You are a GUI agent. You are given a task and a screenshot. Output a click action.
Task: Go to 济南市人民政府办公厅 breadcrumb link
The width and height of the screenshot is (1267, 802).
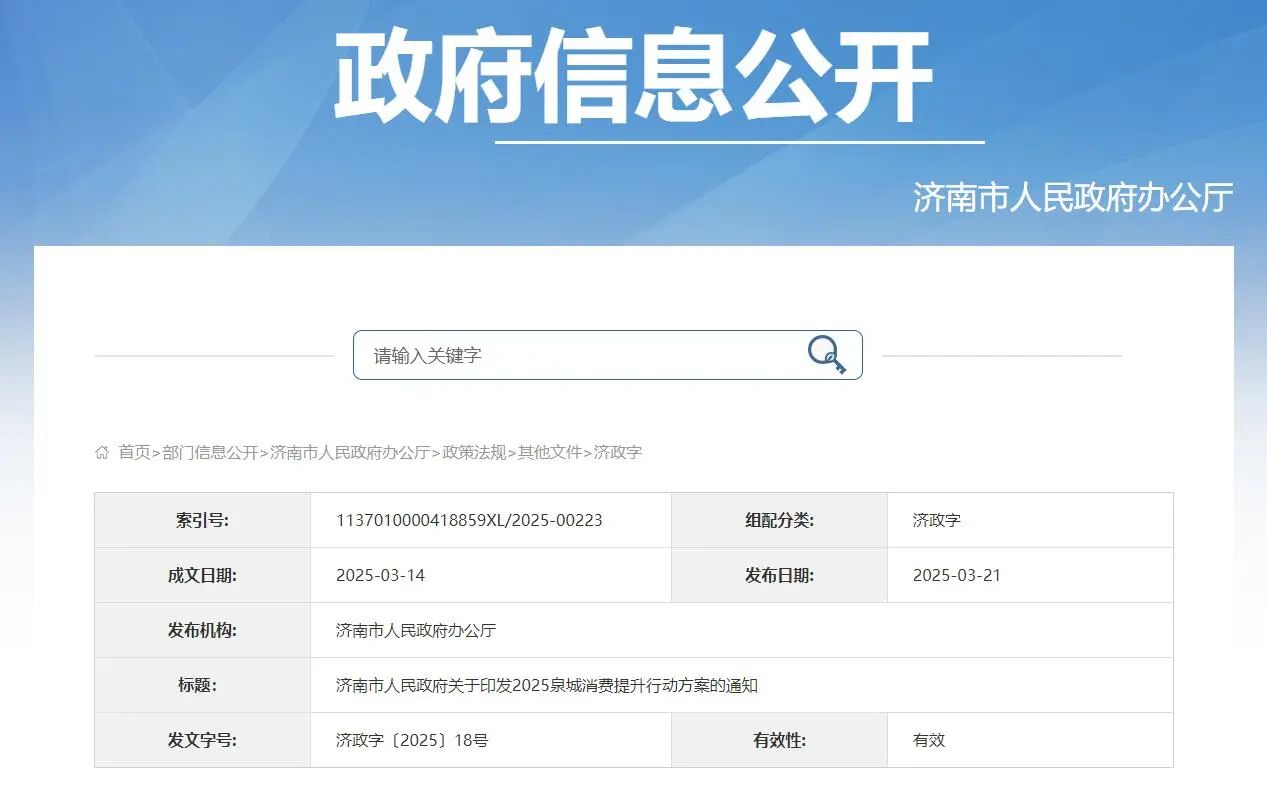pos(350,452)
